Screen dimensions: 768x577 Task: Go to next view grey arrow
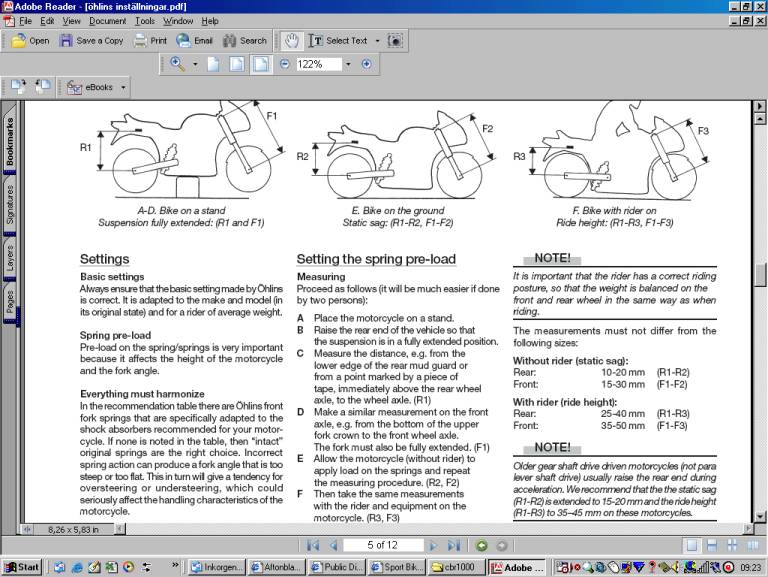pos(502,545)
